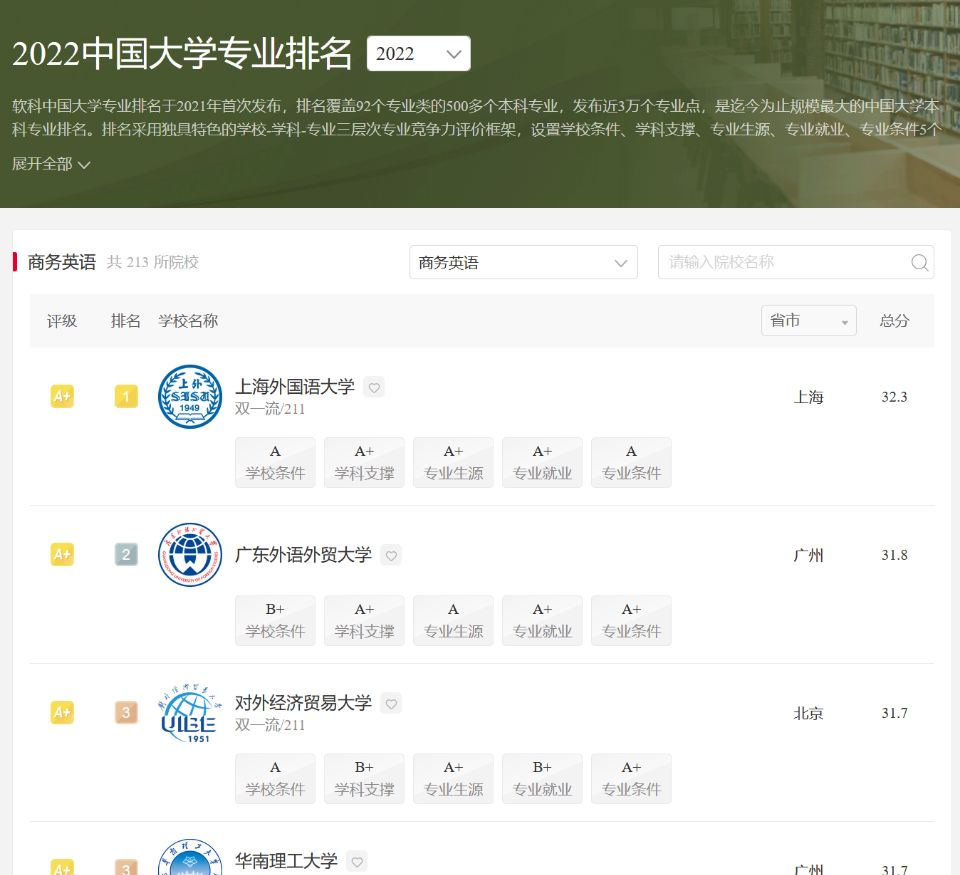Click the 对外经济贸易大学 UIBE logo

189,713
